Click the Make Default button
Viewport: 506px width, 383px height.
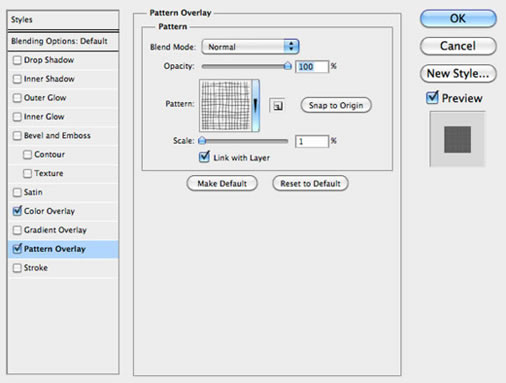pos(222,184)
